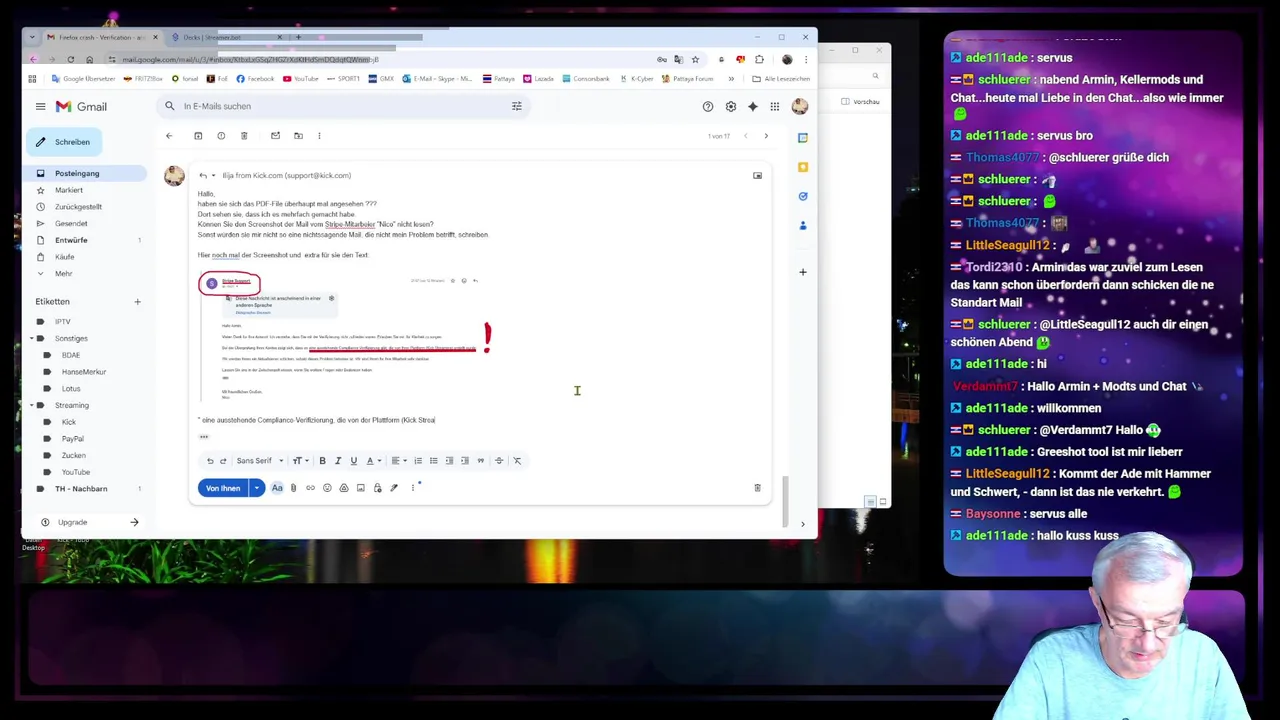Open the Zucken label
Viewport: 1280px width, 720px height.
click(74, 455)
